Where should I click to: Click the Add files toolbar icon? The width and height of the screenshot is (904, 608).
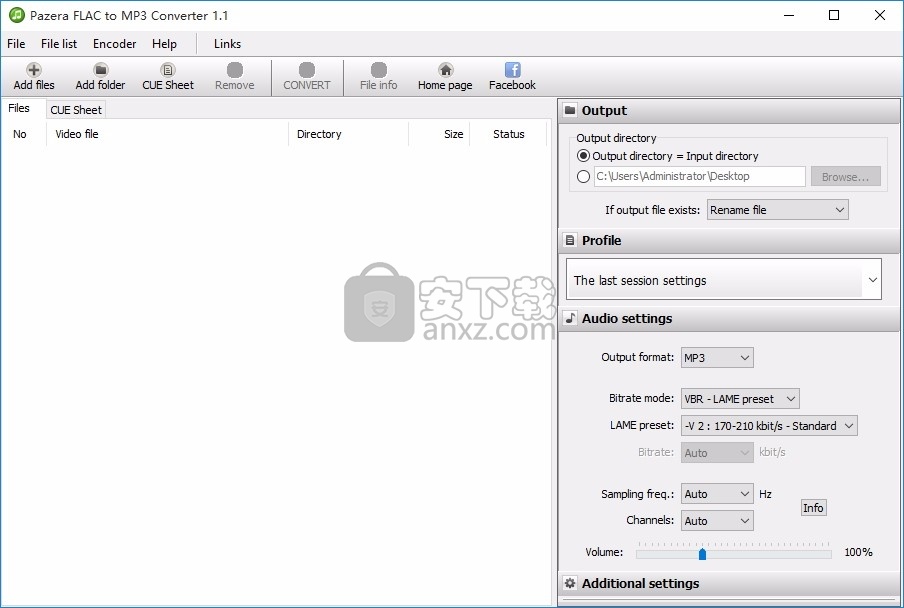34,70
